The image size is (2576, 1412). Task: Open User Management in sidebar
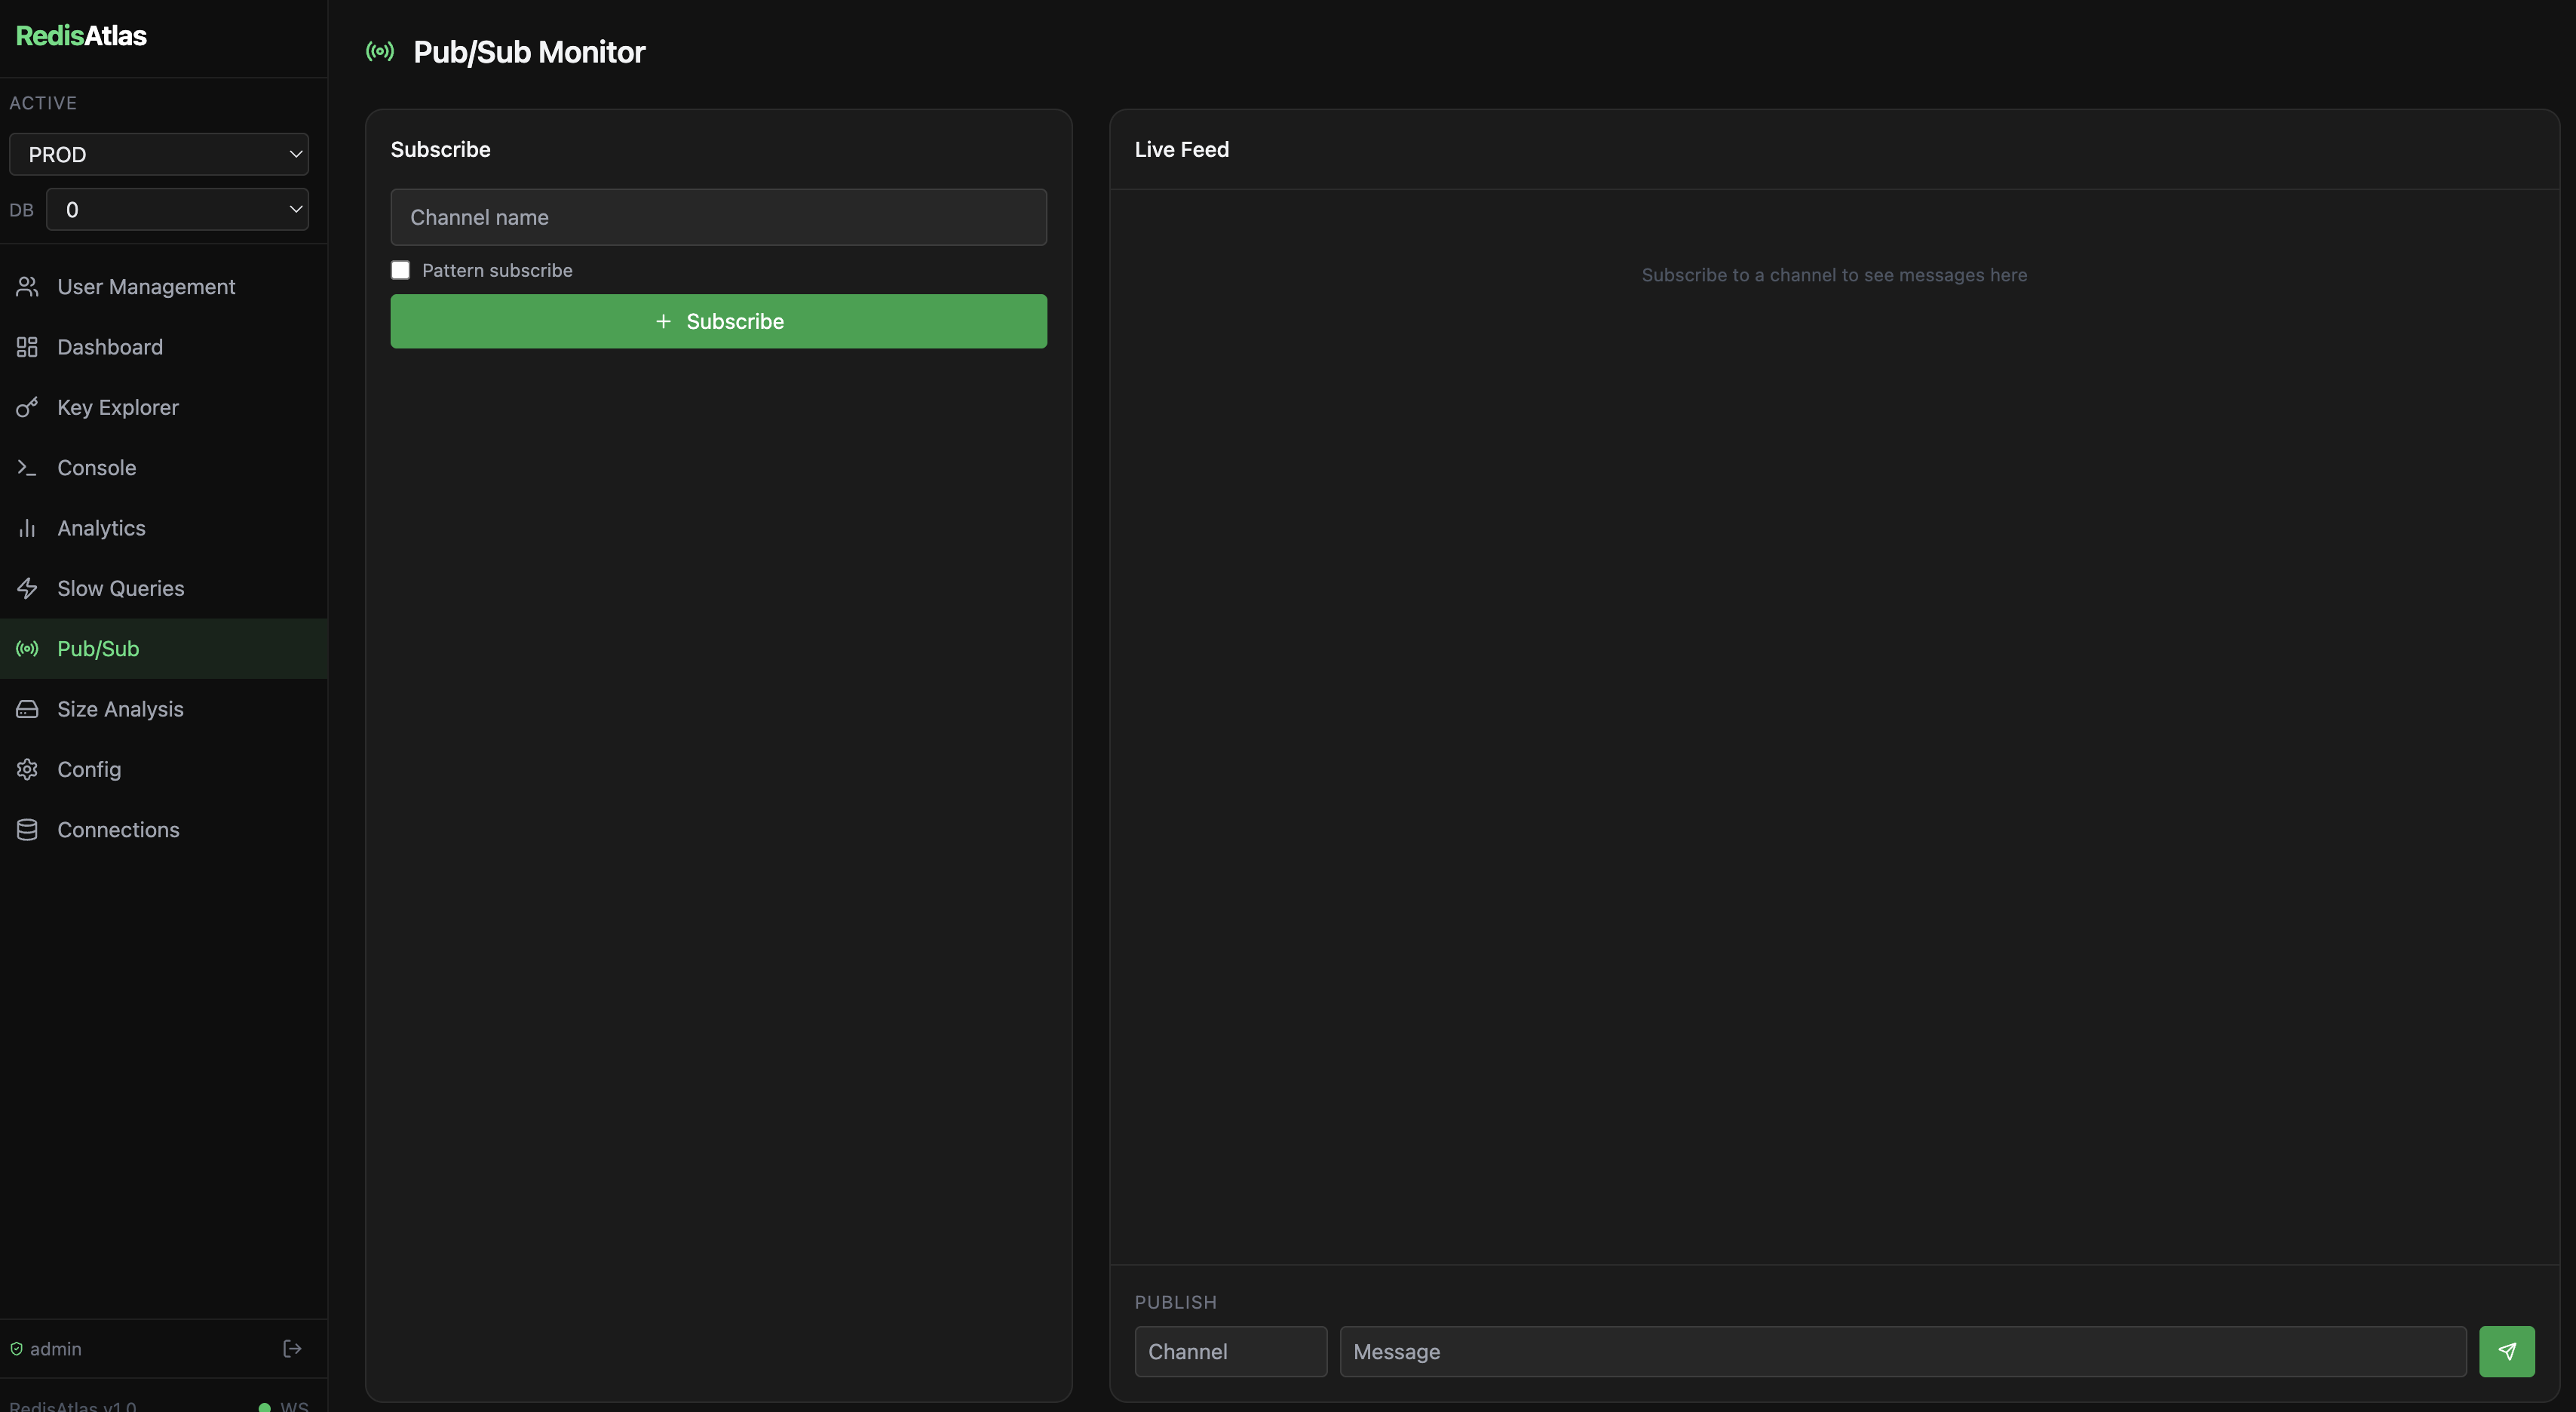coord(146,287)
